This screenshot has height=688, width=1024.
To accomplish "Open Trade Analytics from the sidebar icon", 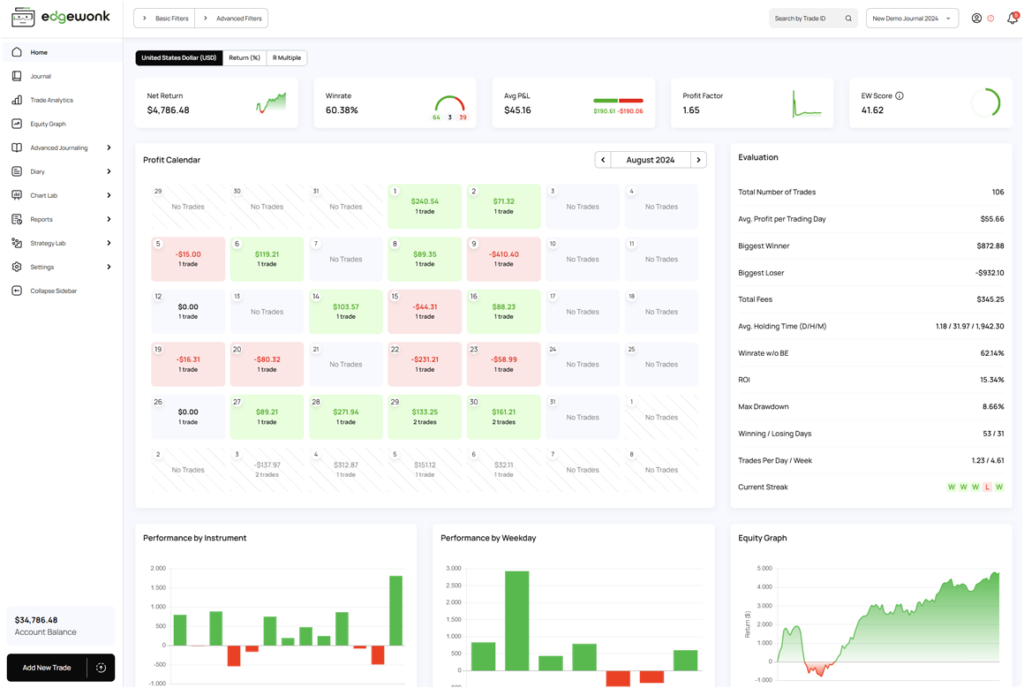I will [x=17, y=100].
